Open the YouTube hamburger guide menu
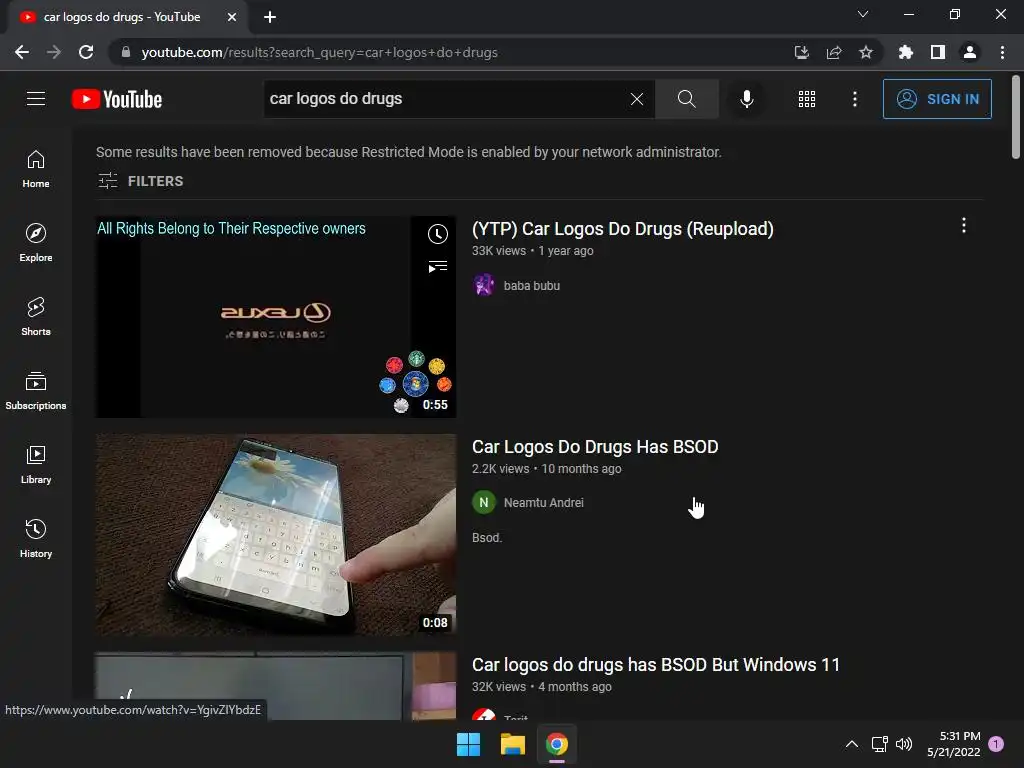The image size is (1024, 768). pos(36,99)
